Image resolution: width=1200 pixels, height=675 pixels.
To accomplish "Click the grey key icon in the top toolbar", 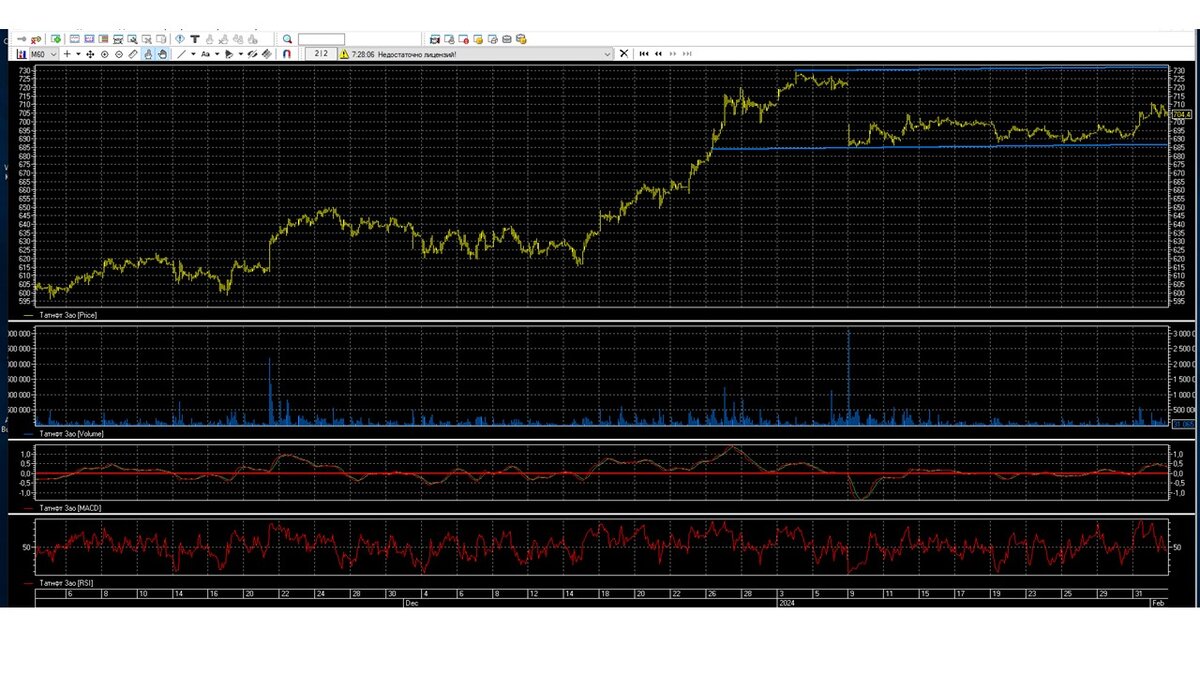I will (x=22, y=39).
